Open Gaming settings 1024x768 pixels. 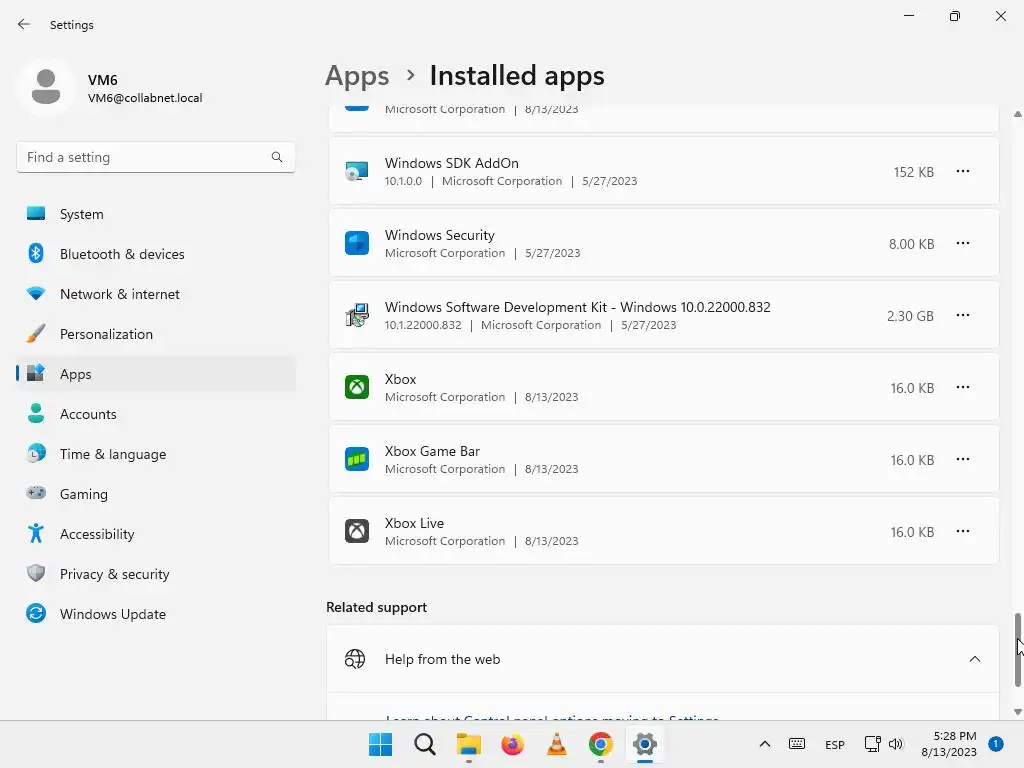point(156,494)
